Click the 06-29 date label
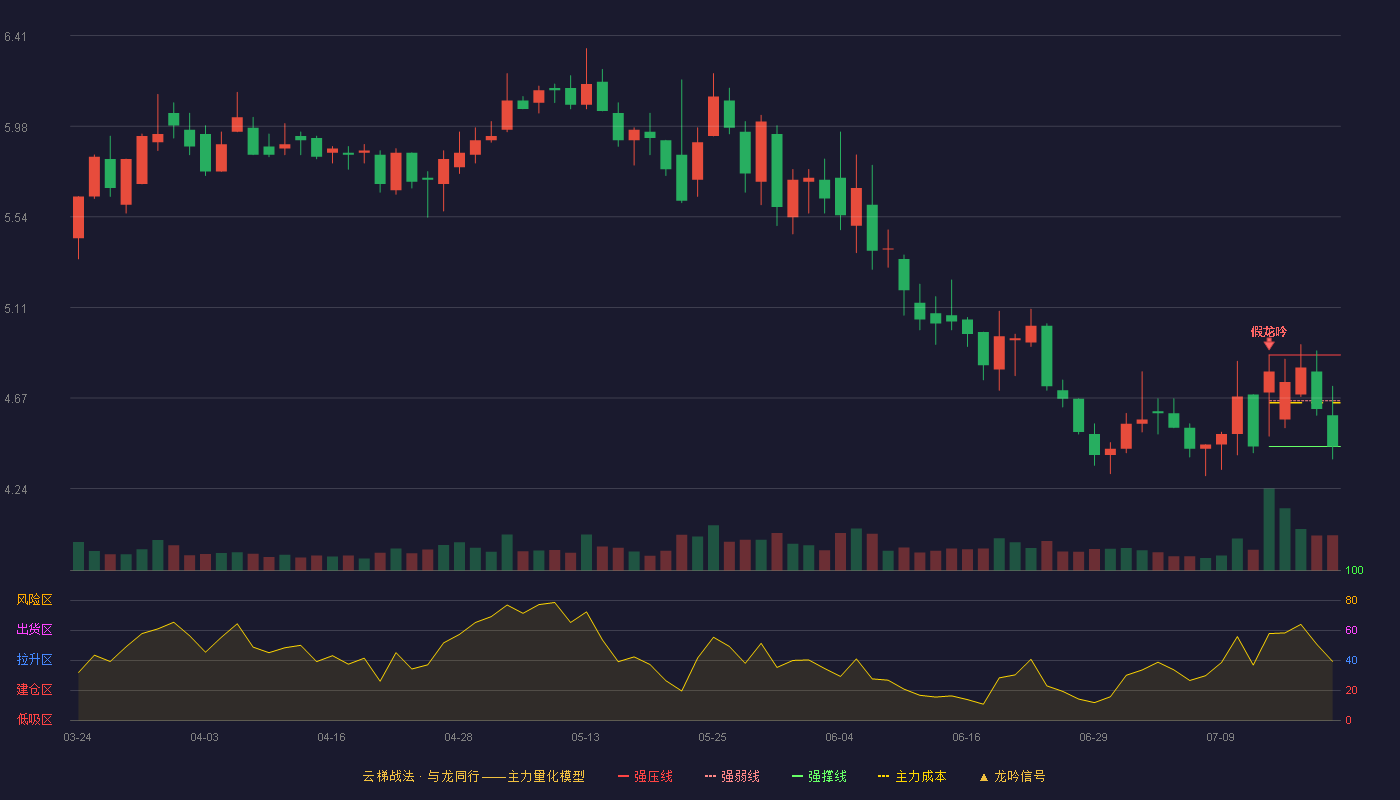This screenshot has height=800, width=1400. point(1093,737)
